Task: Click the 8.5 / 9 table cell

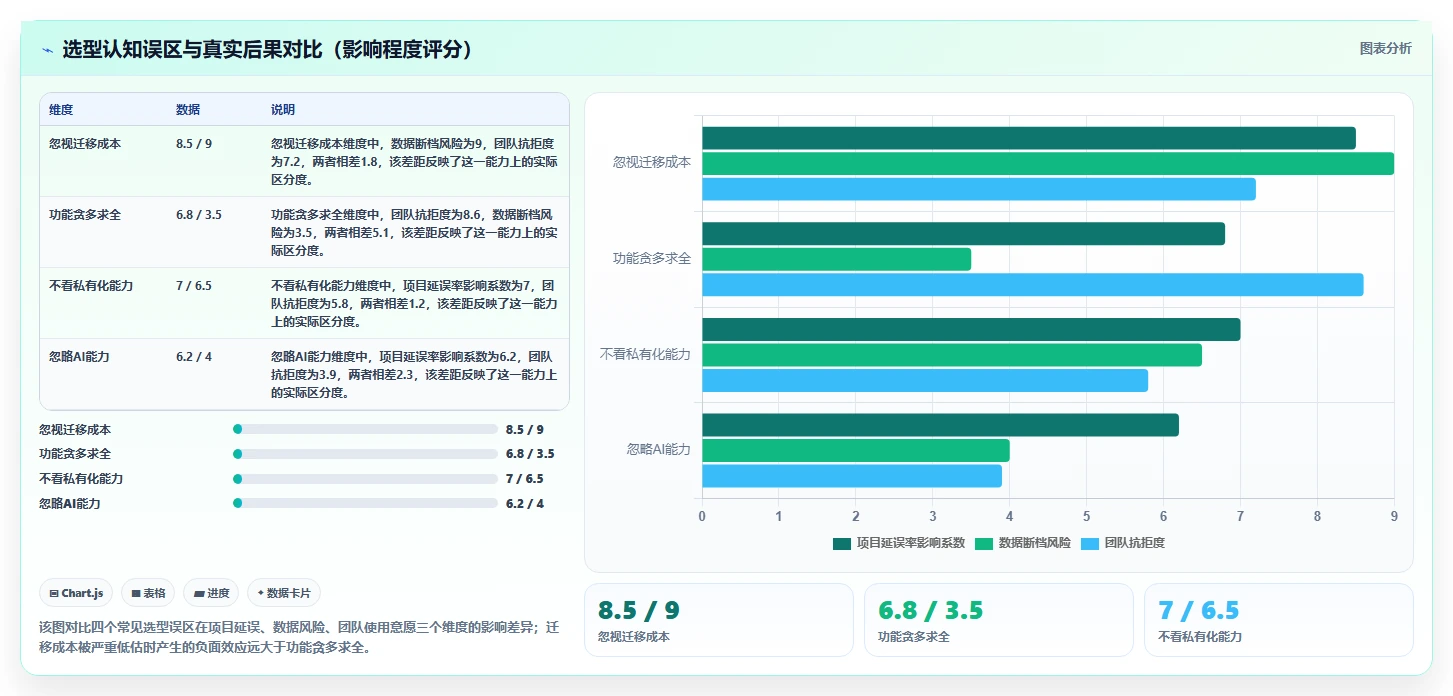Action: coord(194,144)
